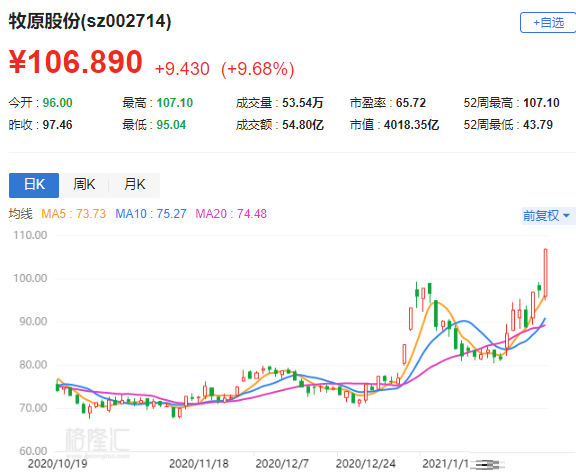Click the 80.00 price axis label
This screenshot has width=576, height=473.
(x=33, y=365)
